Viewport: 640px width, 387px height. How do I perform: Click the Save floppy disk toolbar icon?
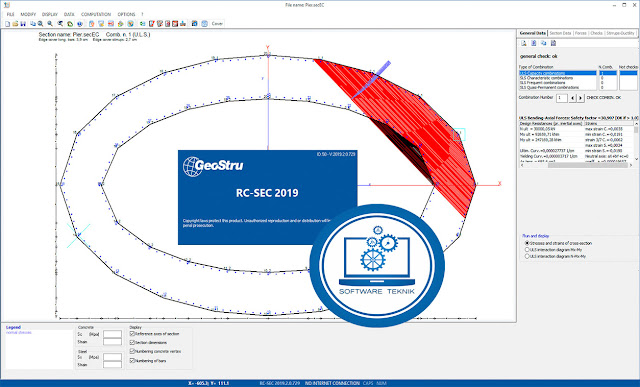point(23,24)
